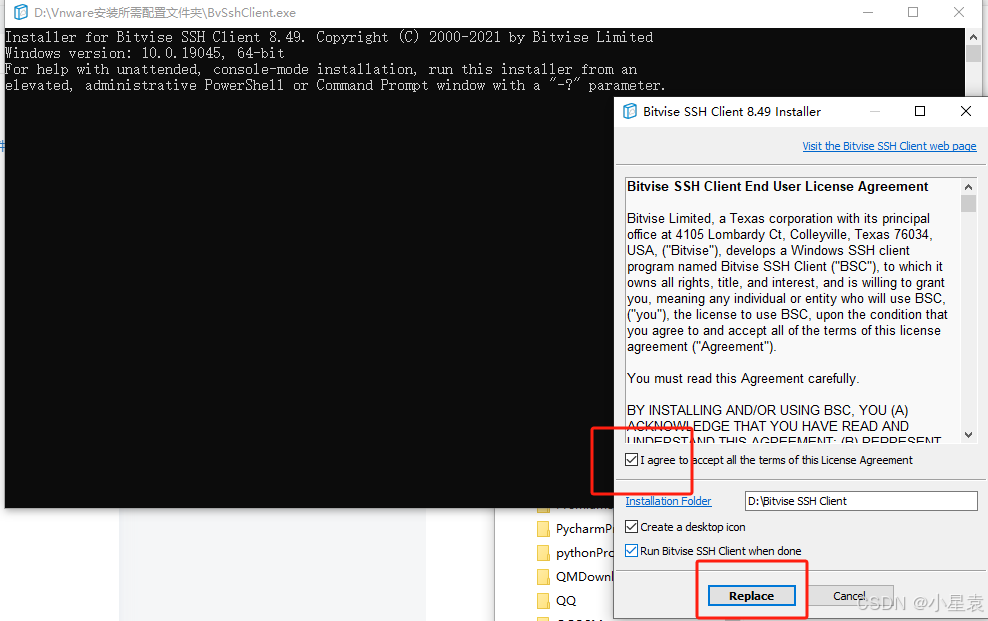Maximize the Bitvise installer window
The image size is (988, 621).
[x=920, y=111]
